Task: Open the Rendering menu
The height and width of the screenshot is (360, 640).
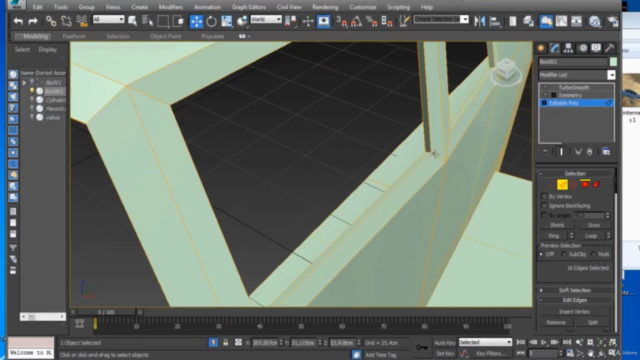Action: (x=325, y=7)
